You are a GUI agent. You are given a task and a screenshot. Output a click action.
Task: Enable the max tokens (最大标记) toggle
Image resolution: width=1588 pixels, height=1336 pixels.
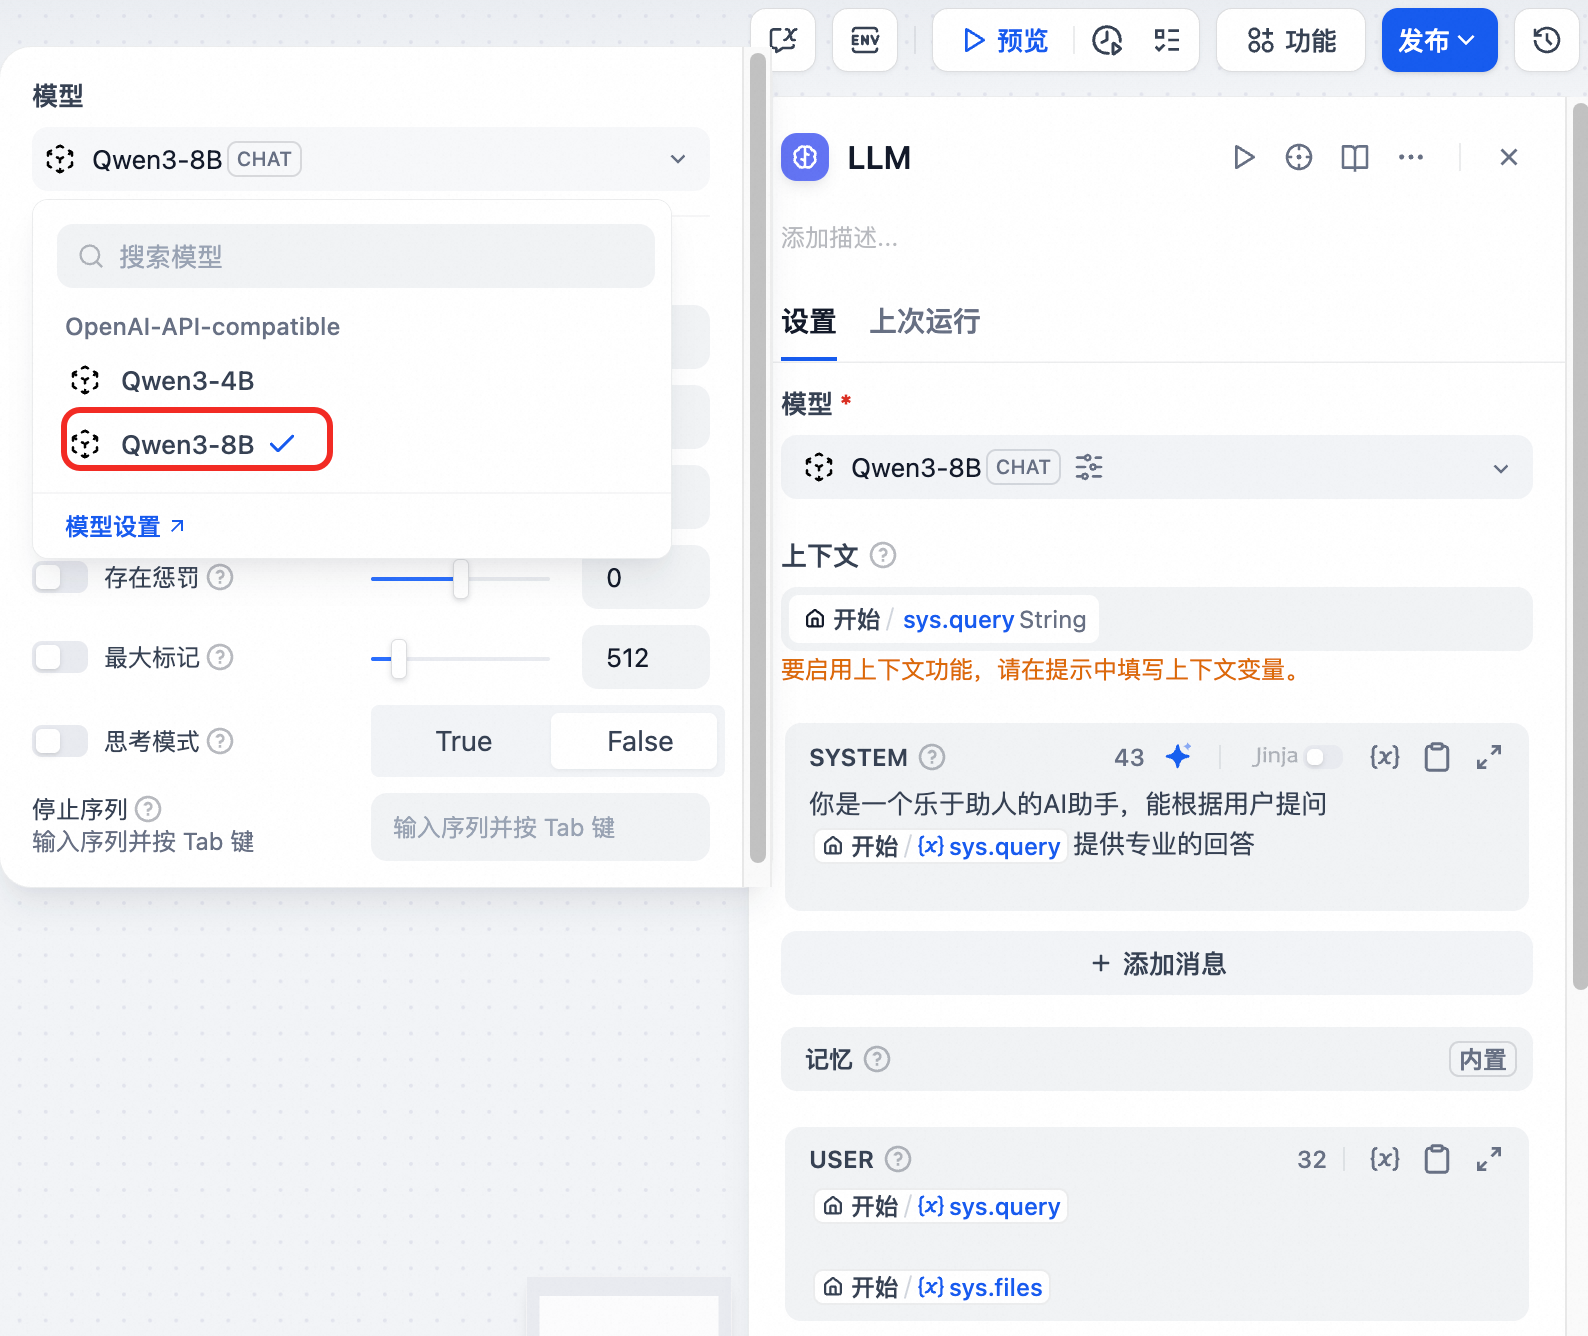[60, 657]
